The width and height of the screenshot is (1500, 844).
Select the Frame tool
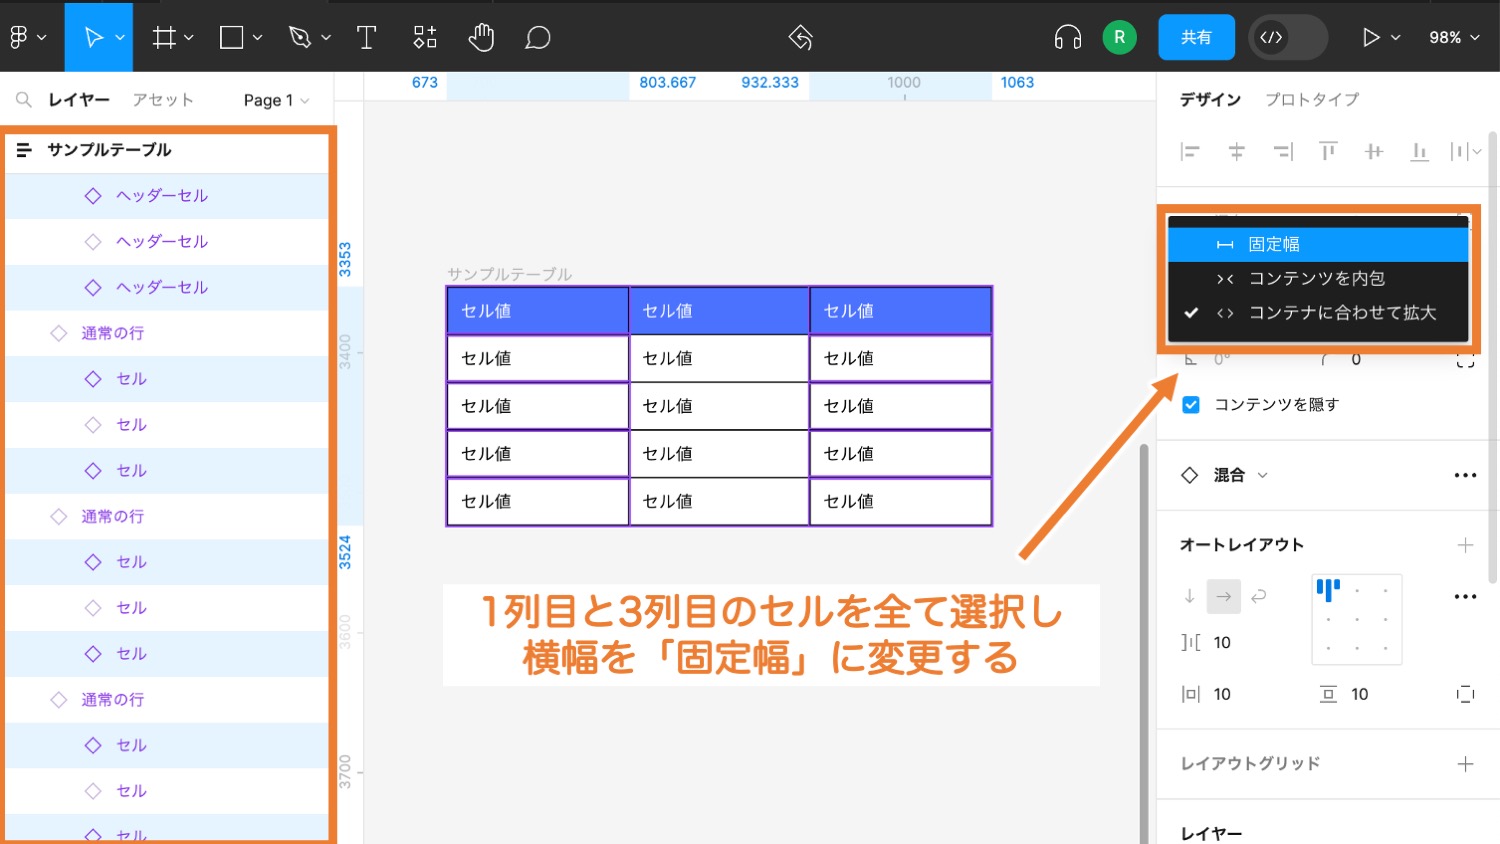[164, 37]
